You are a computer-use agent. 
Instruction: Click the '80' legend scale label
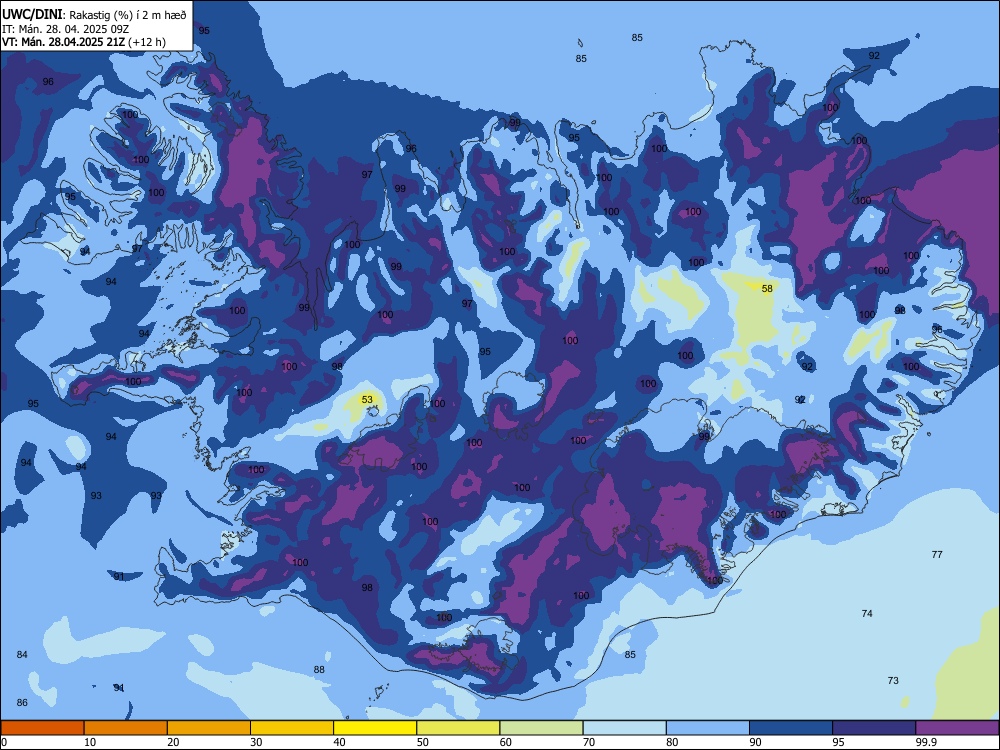coord(673,742)
